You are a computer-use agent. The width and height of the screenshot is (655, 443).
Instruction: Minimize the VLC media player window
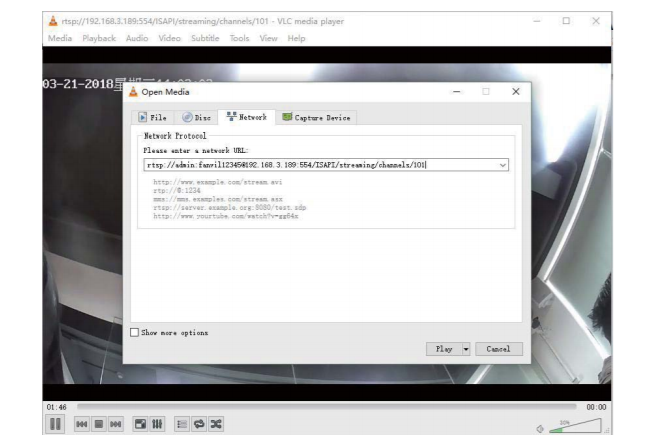[x=537, y=21]
